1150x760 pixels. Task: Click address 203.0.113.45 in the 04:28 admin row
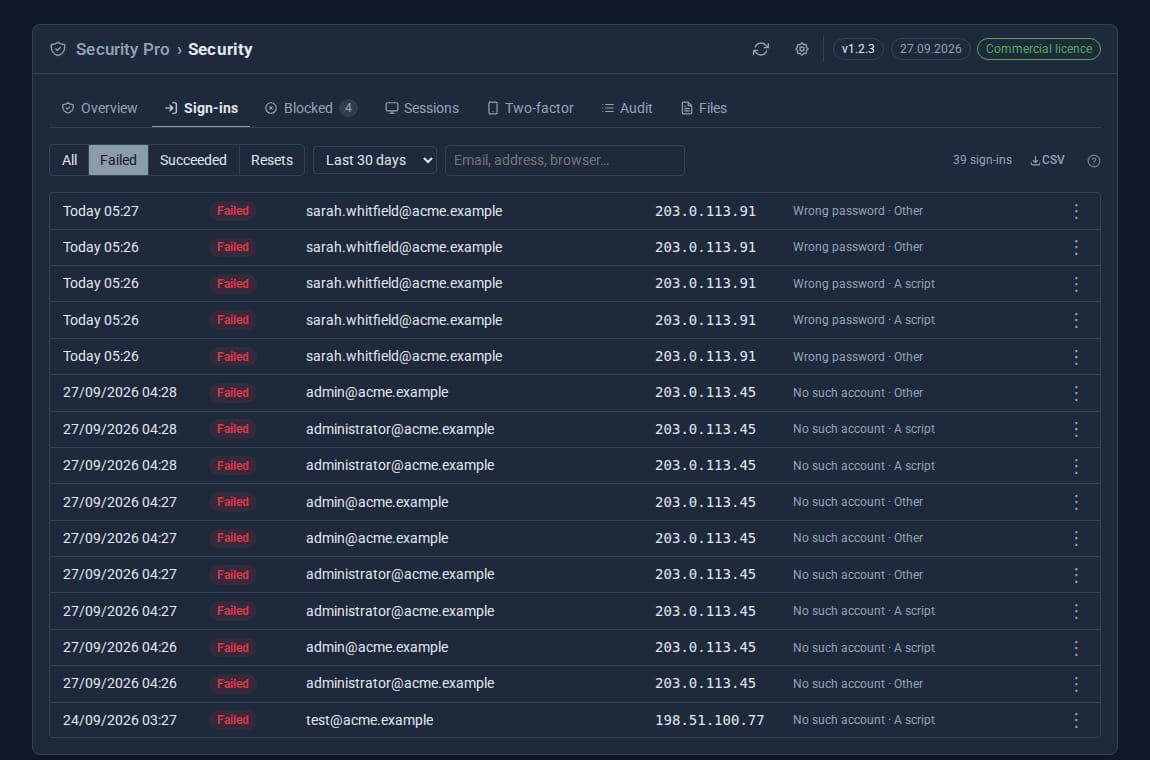point(706,393)
